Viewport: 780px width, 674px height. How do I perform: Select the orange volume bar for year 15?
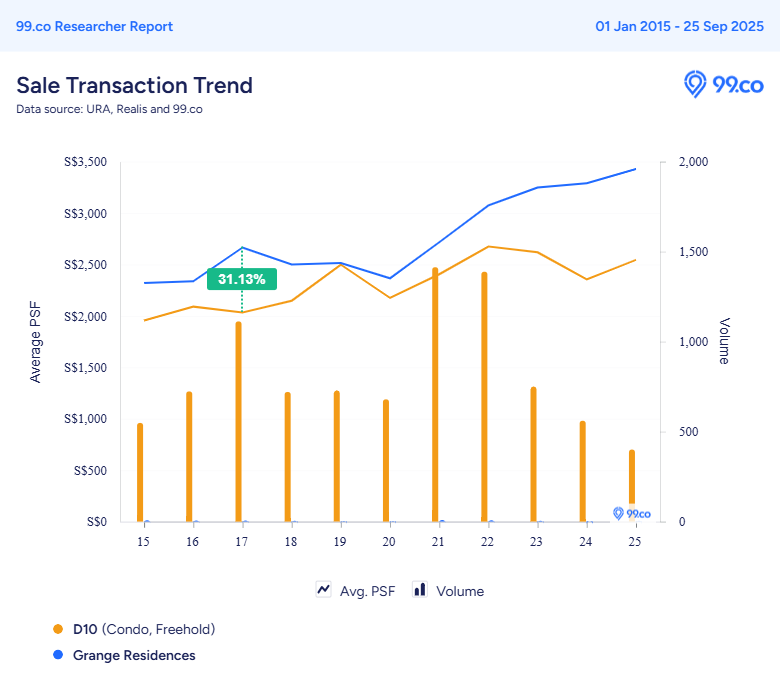point(140,472)
